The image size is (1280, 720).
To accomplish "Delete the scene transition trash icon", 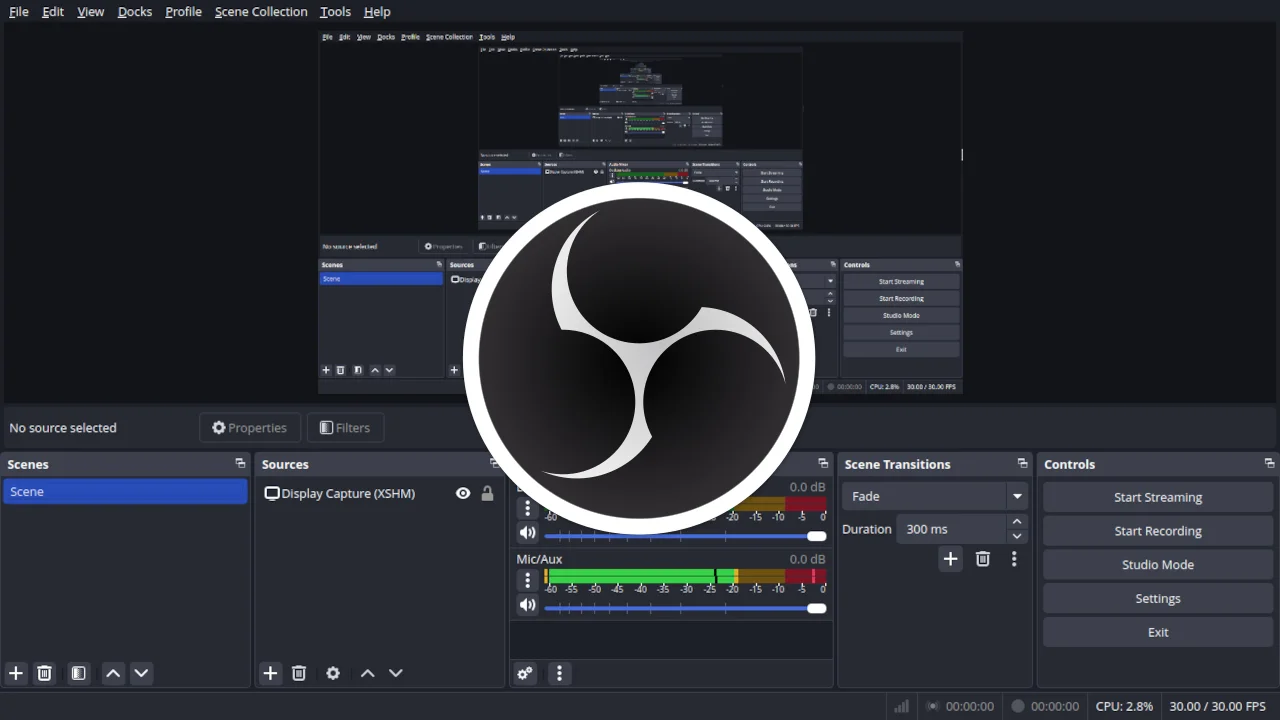I will [982, 559].
